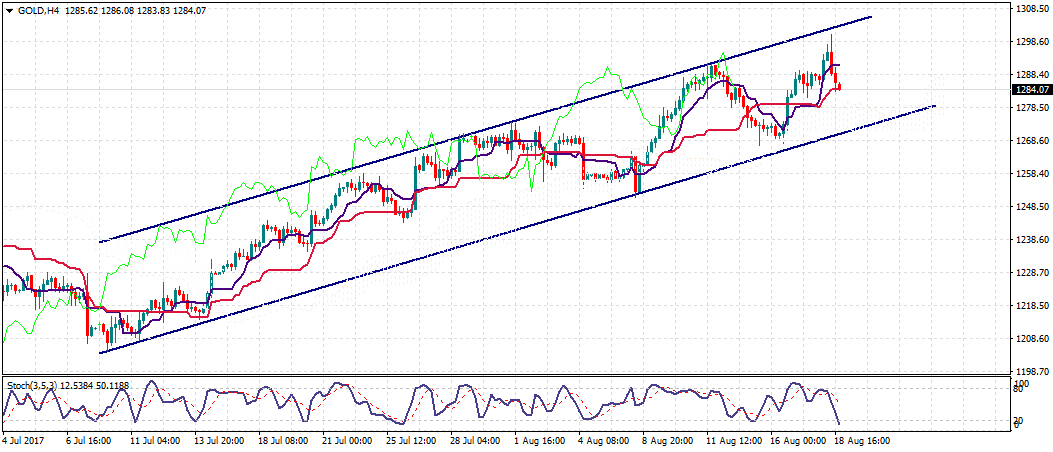Click the current price tag 1284.07
The width and height of the screenshot is (1053, 452).
[1029, 89]
